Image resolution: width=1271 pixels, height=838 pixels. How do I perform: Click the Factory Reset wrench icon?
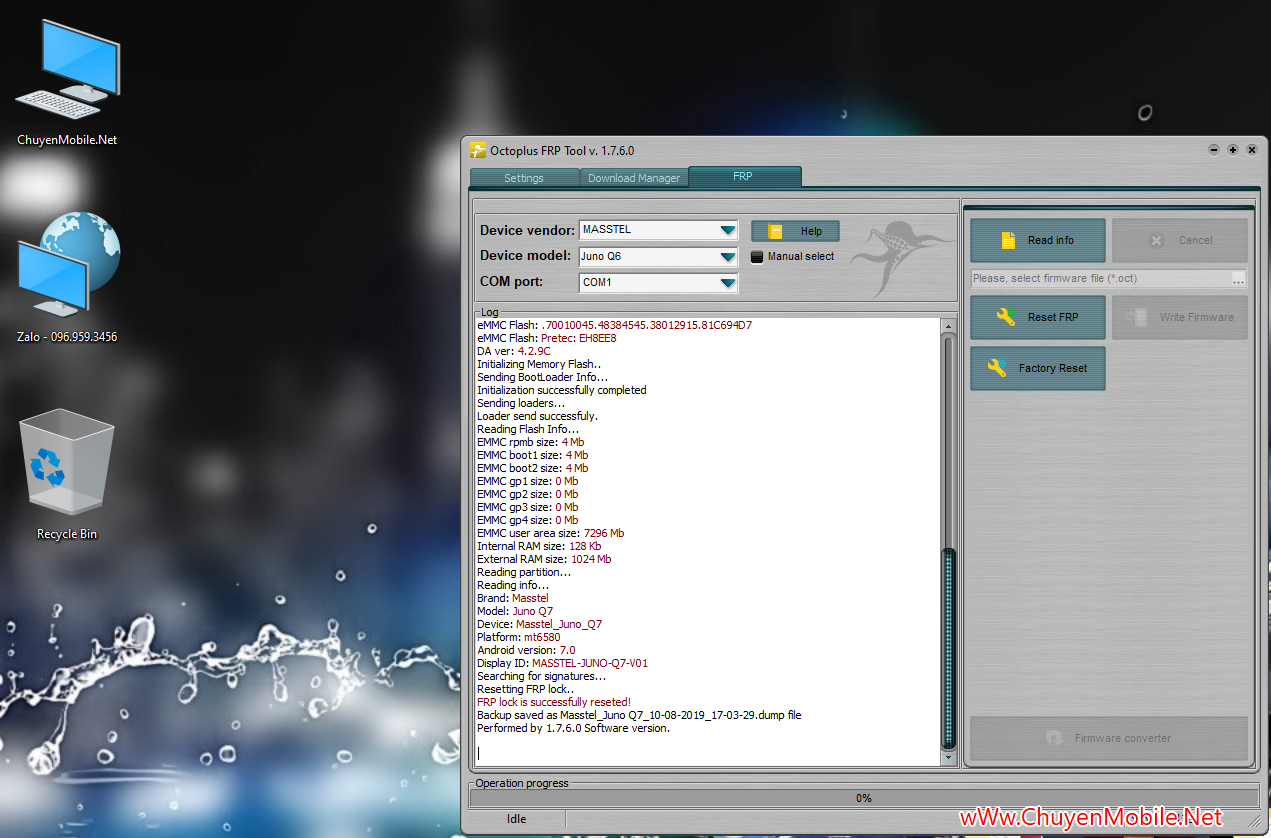(x=997, y=368)
